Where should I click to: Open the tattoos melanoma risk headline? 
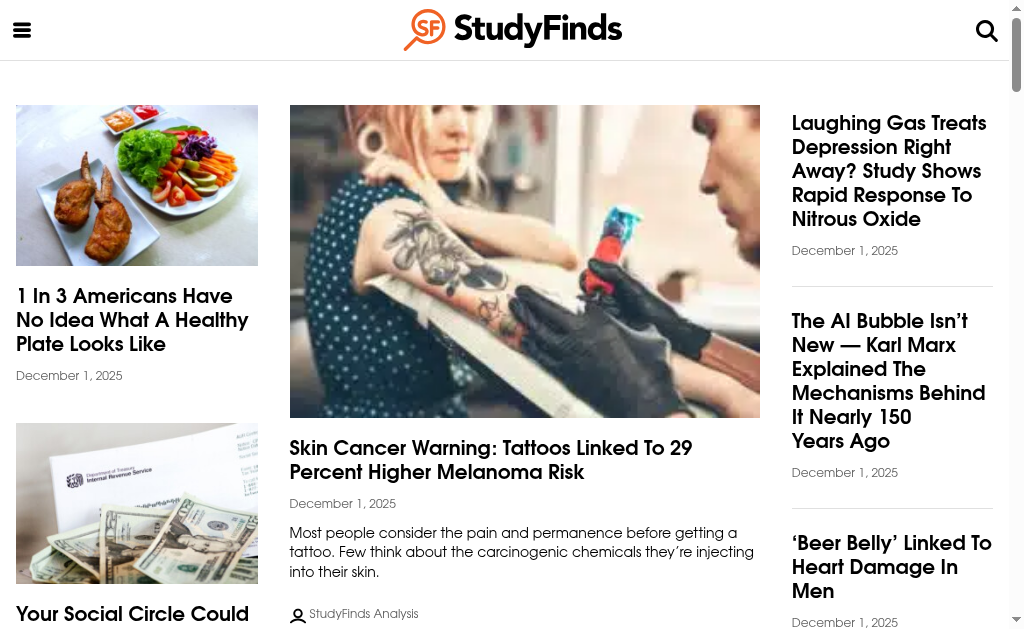pyautogui.click(x=490, y=460)
